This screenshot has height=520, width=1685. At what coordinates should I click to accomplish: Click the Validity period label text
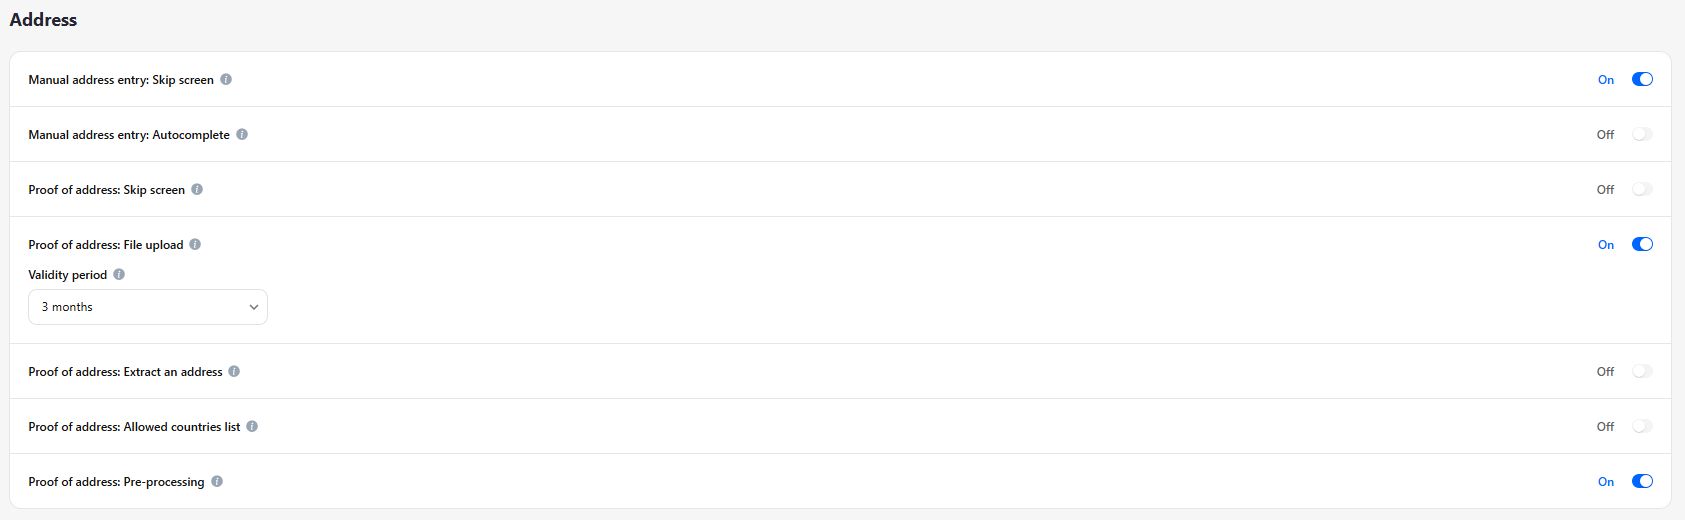click(67, 275)
